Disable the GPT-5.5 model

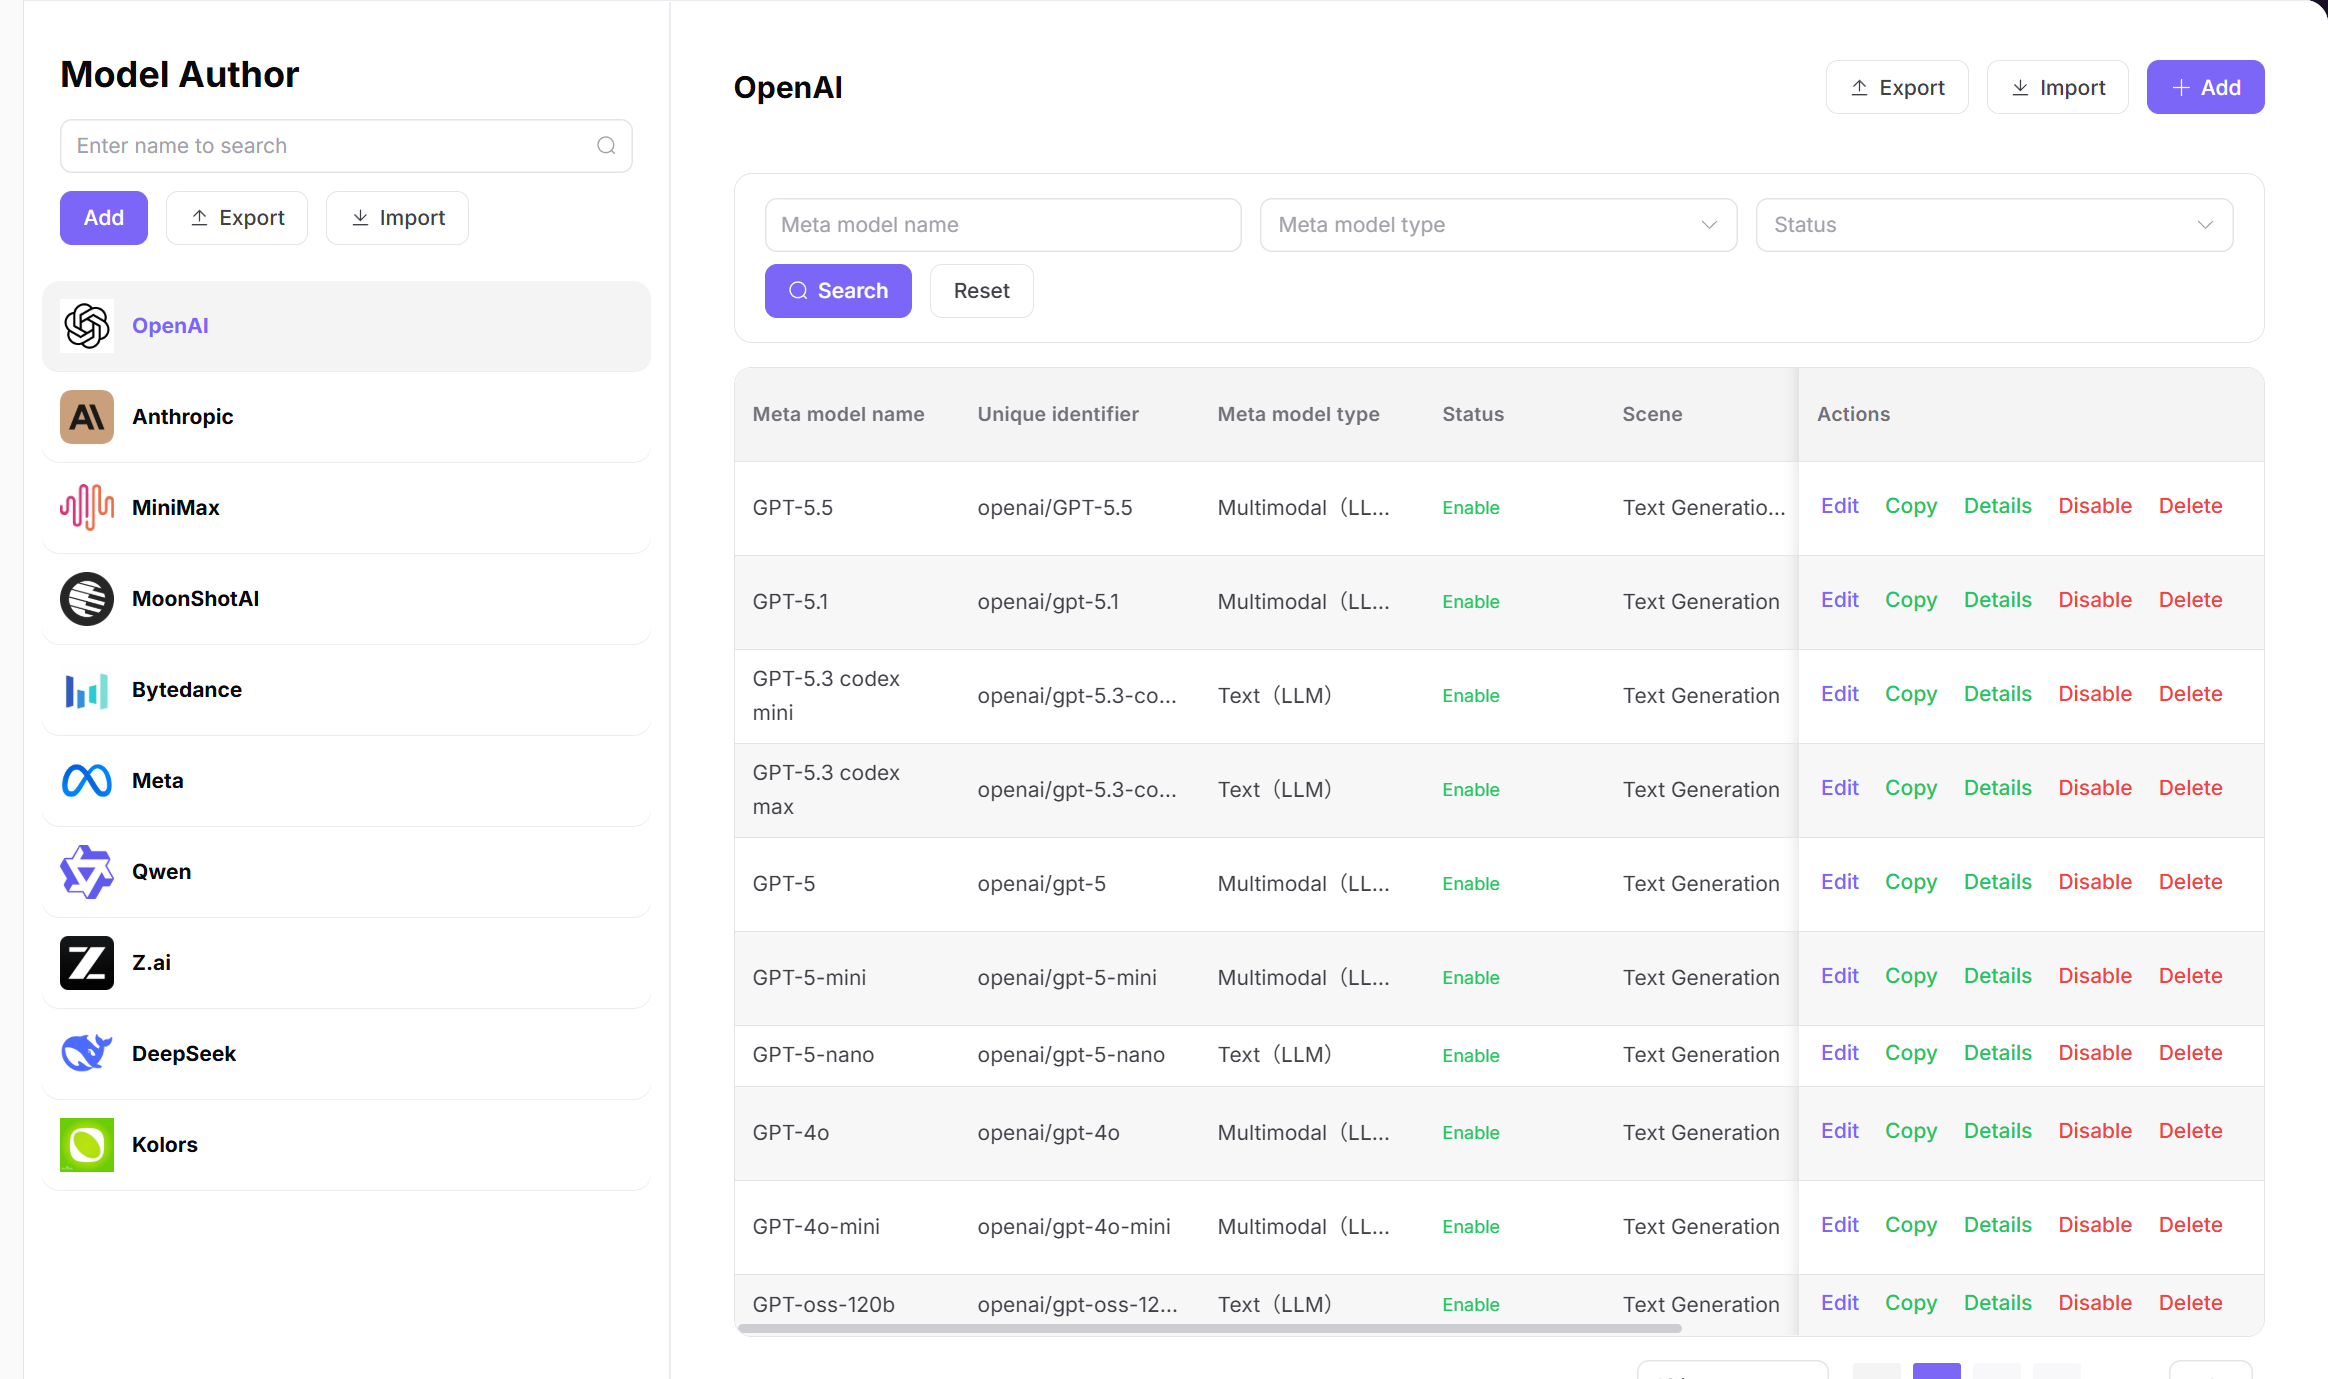[2095, 506]
